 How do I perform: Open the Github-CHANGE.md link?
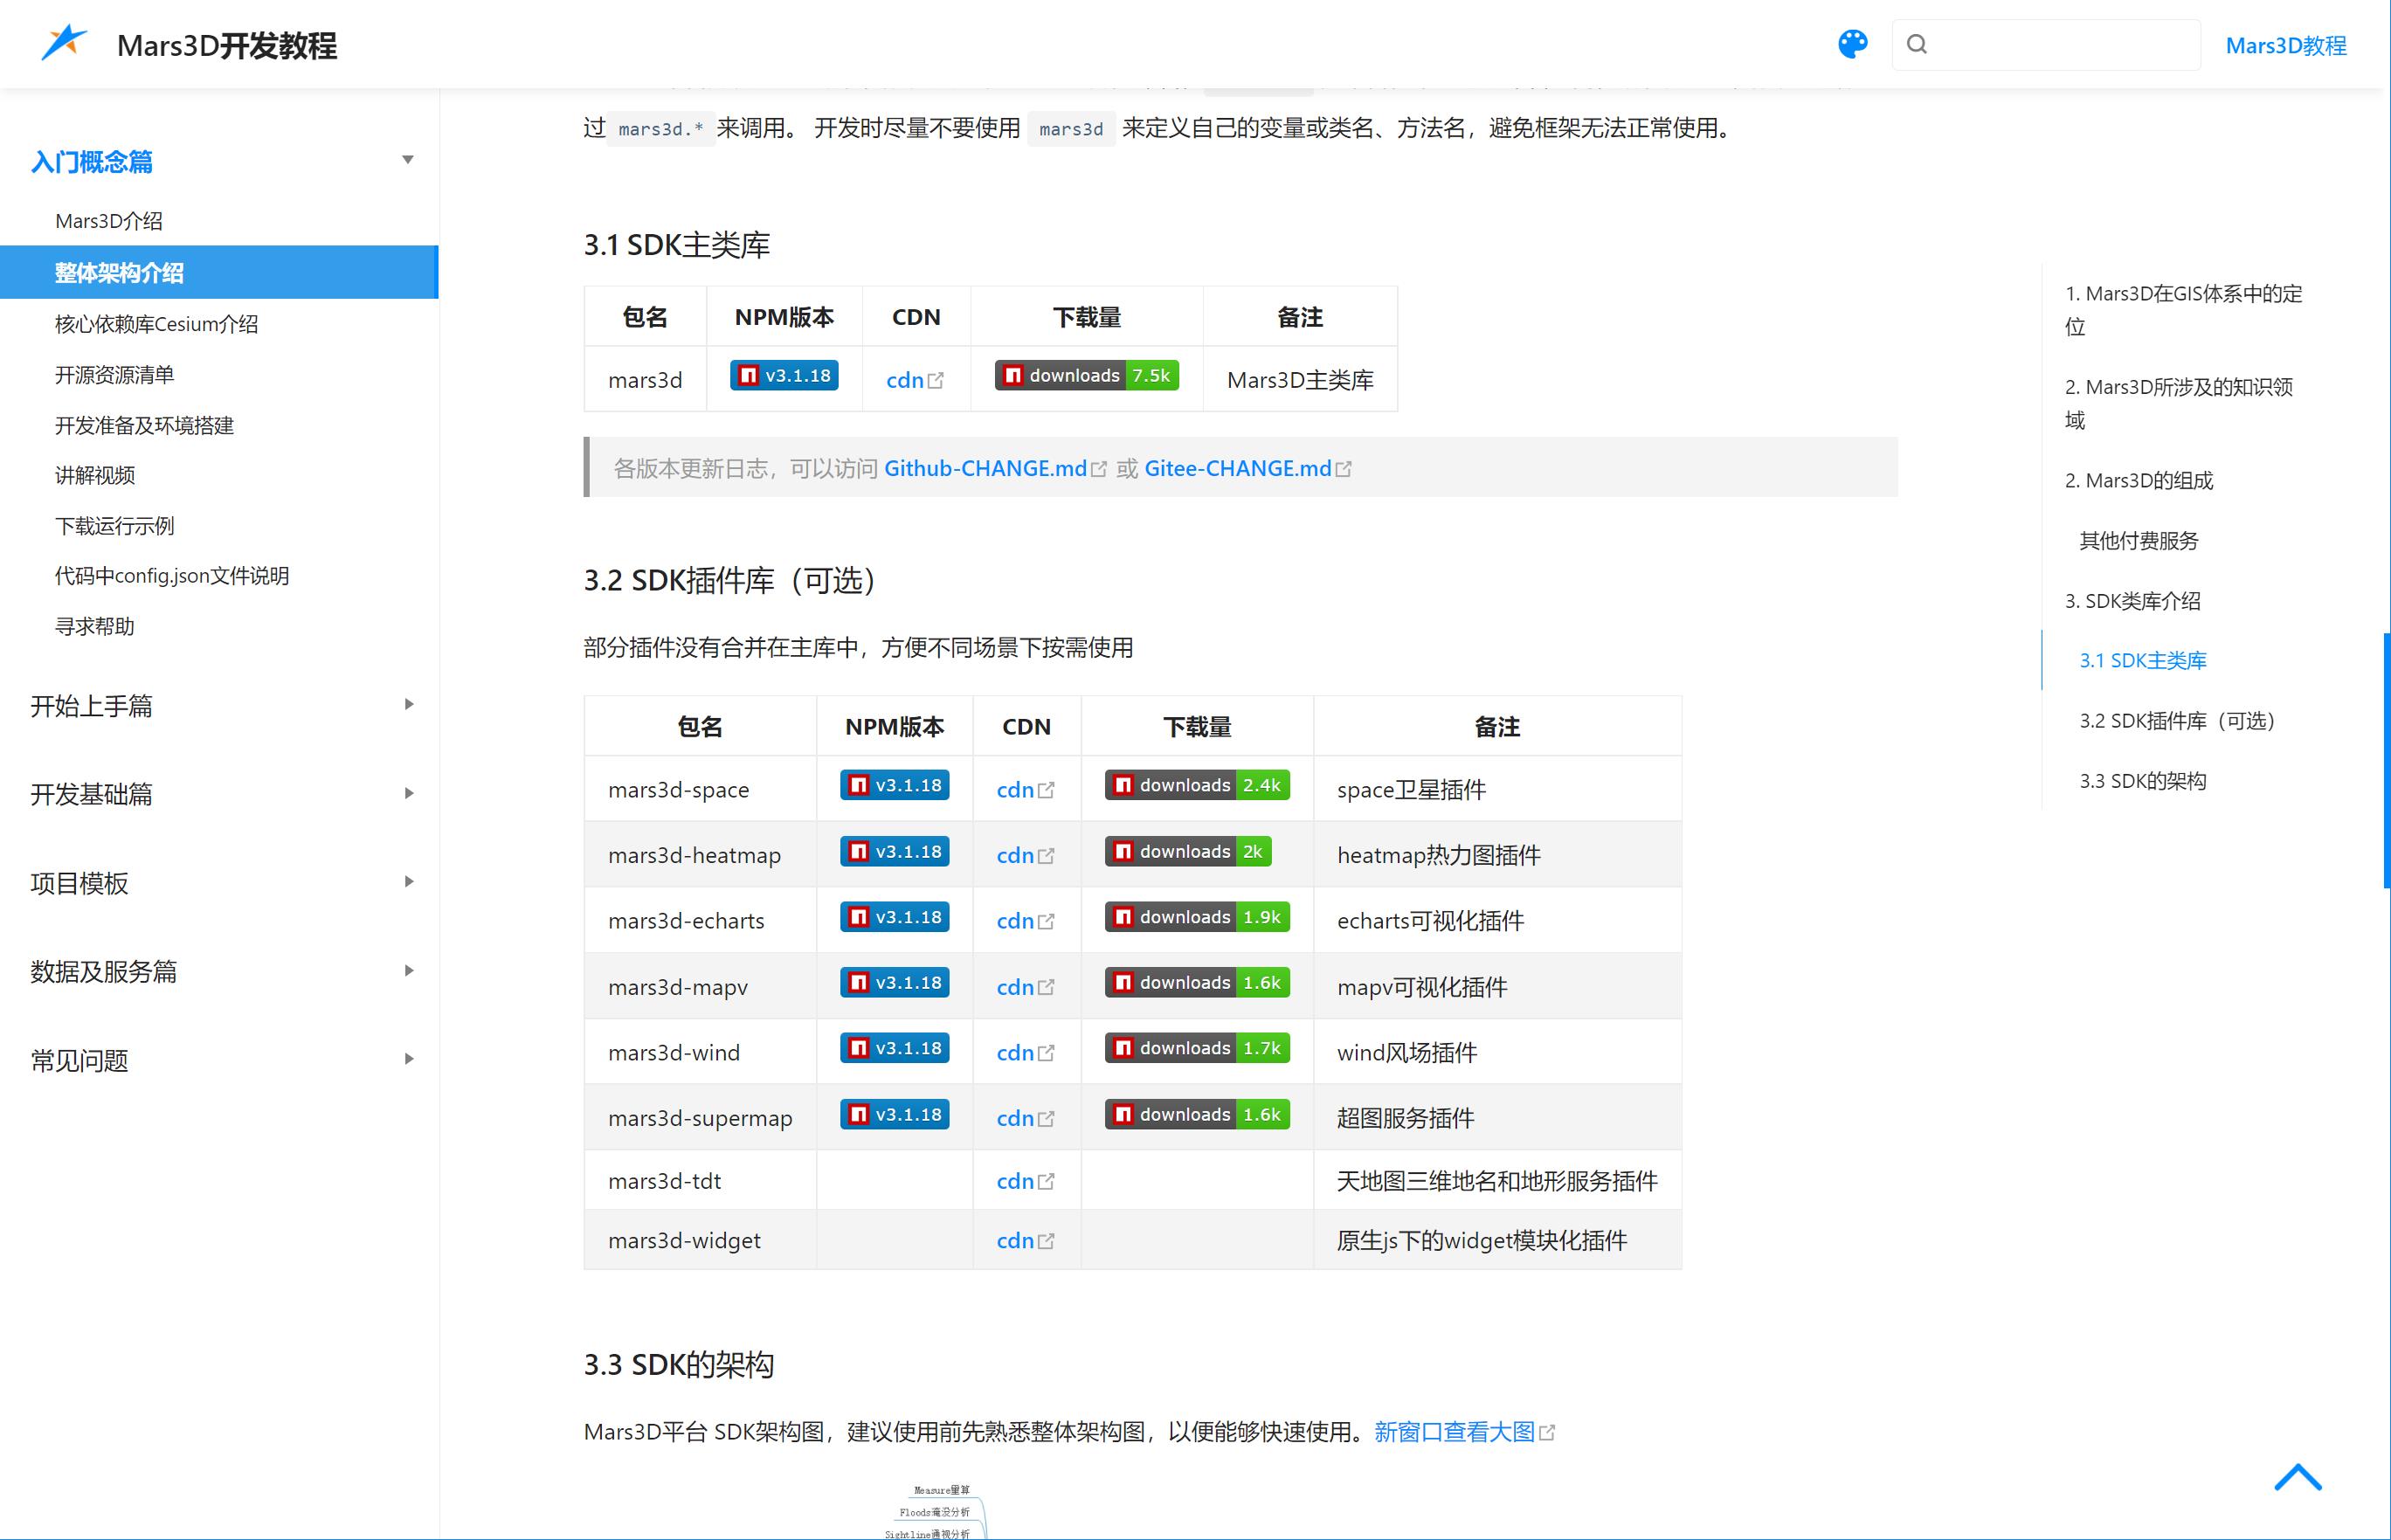tap(985, 468)
